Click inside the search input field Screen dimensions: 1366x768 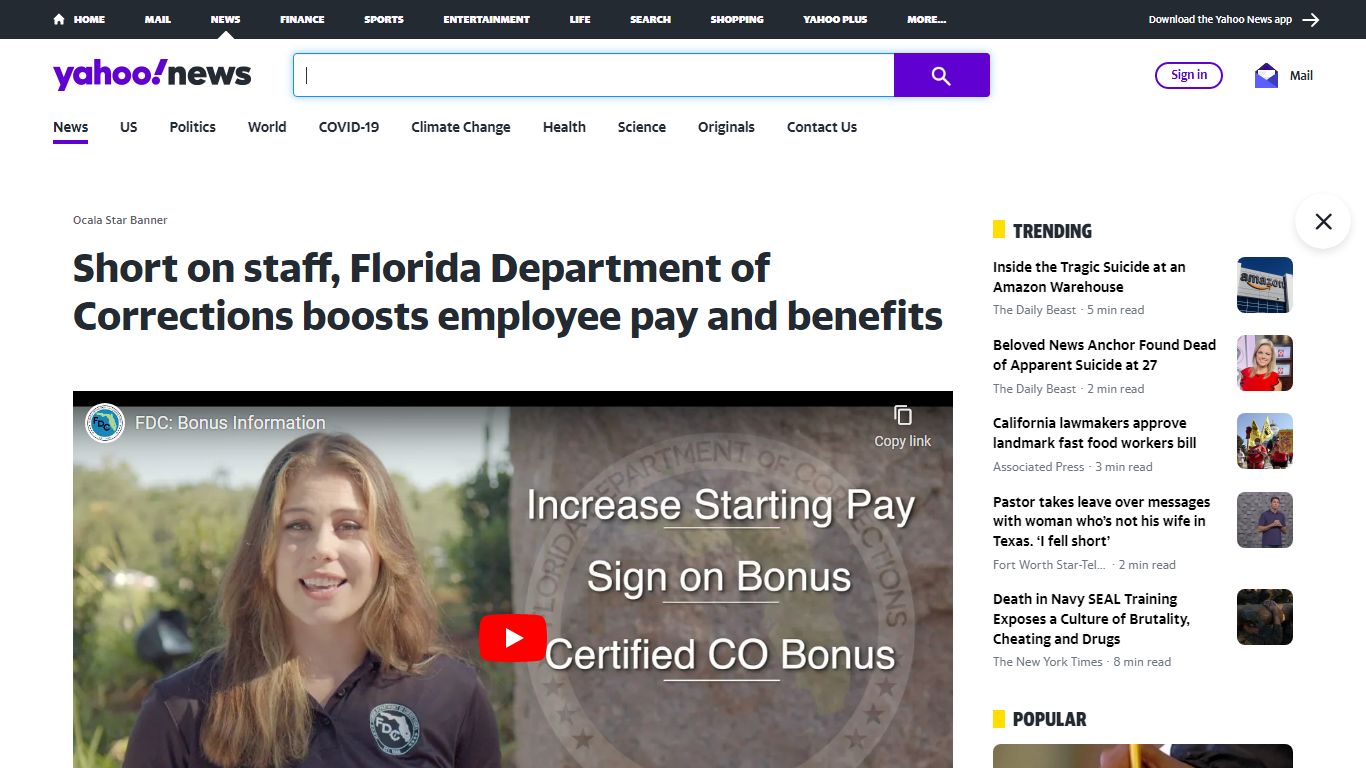593,75
